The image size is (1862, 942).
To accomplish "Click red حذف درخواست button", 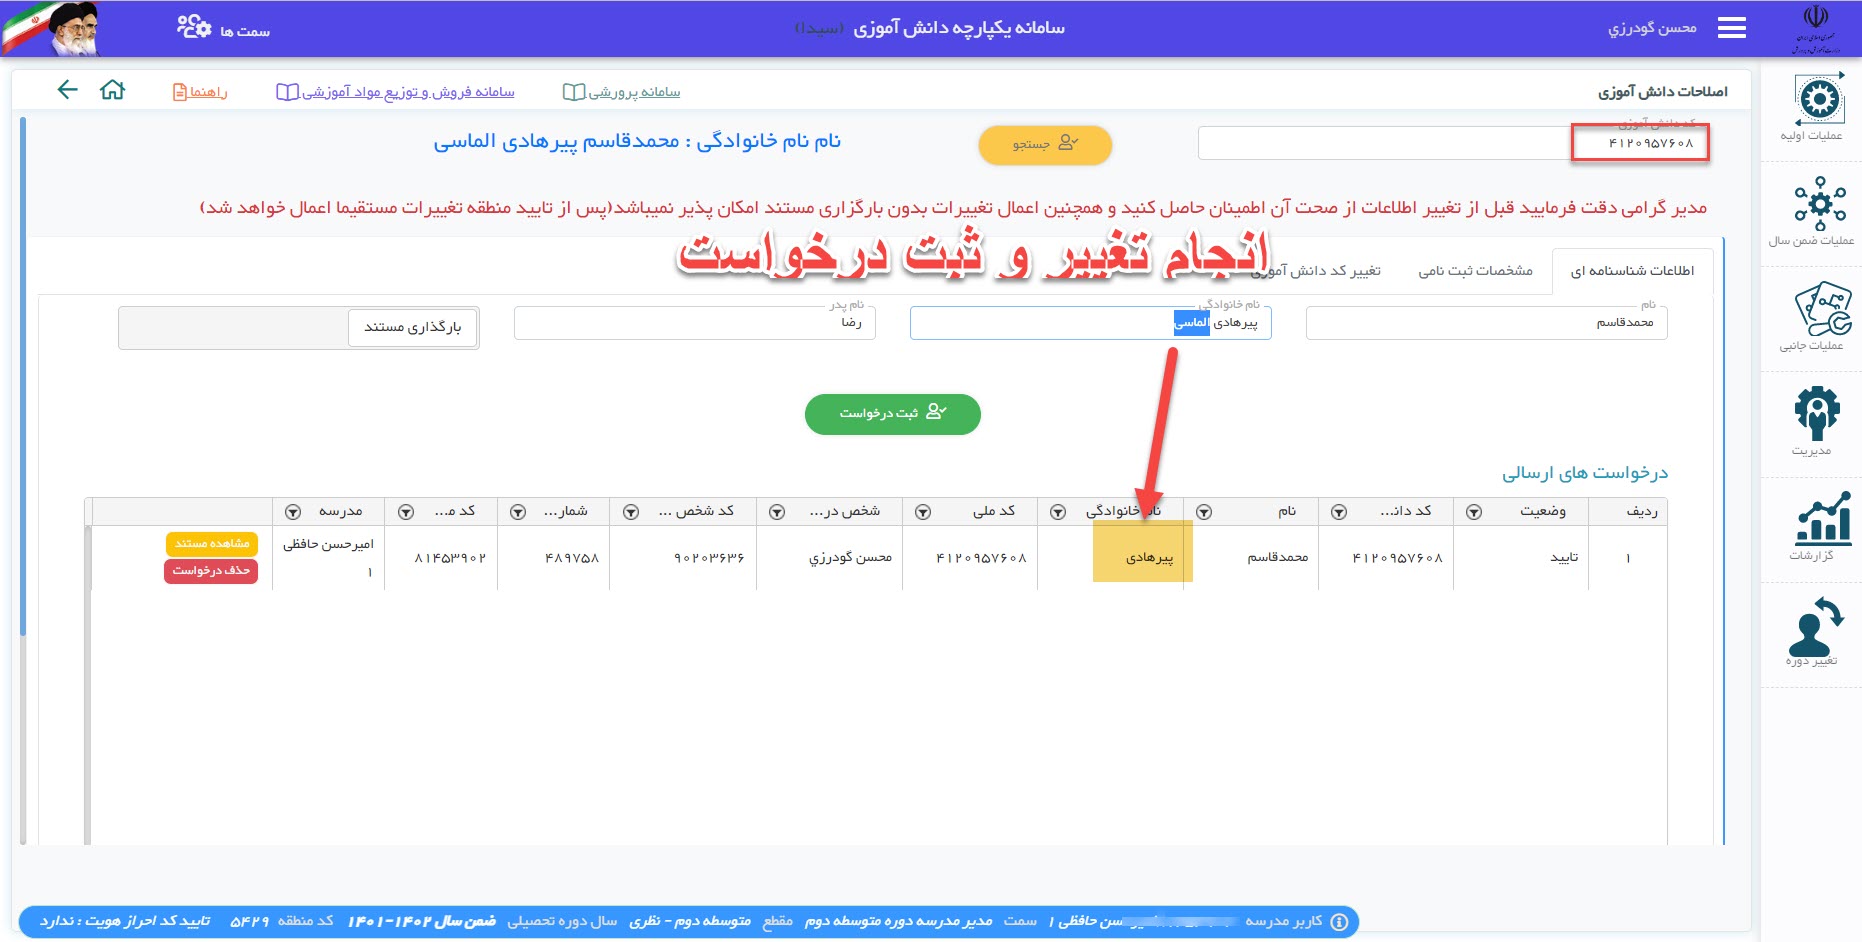I will (x=211, y=571).
